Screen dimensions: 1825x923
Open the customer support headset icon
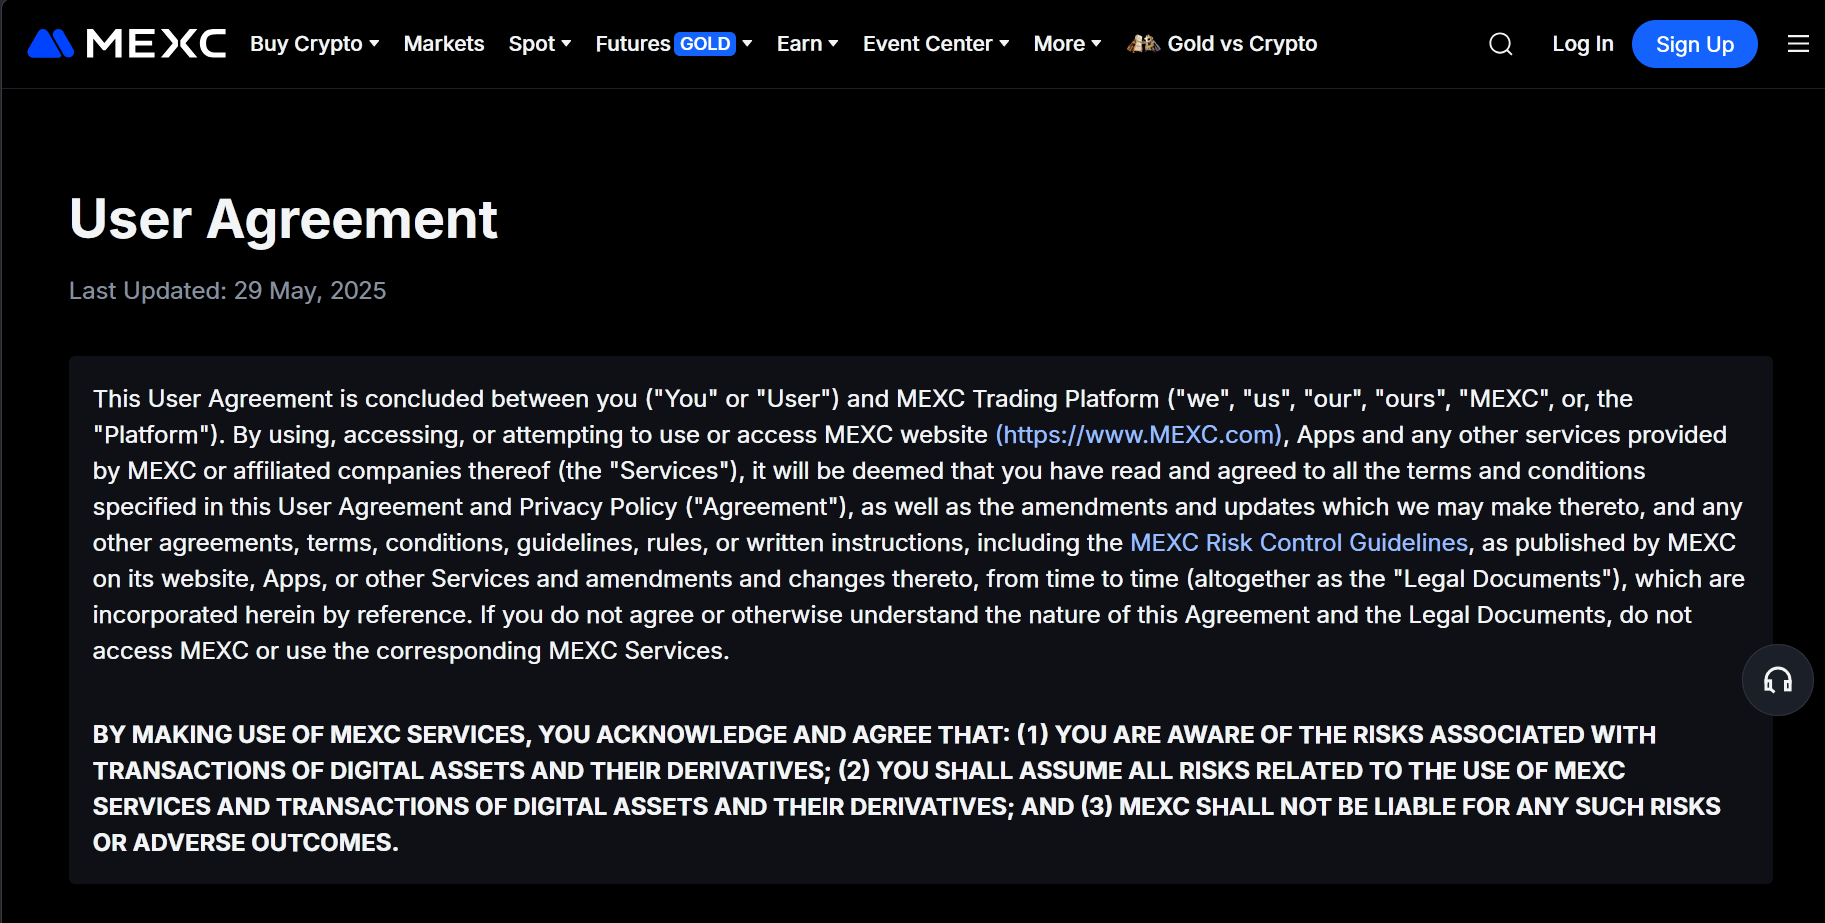[1777, 680]
